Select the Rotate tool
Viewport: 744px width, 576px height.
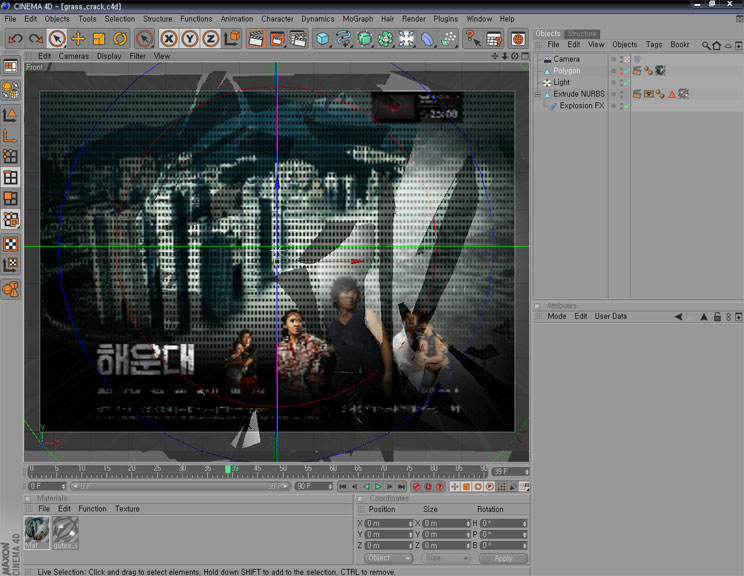tap(120, 38)
